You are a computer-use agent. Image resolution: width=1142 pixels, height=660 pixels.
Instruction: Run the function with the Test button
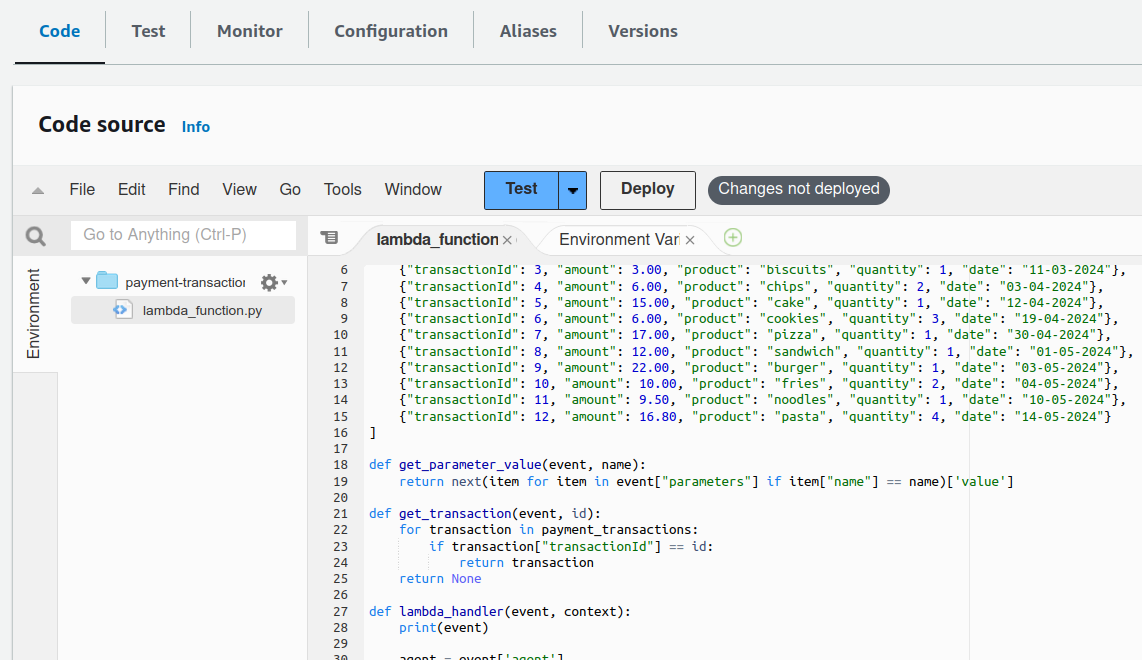(x=520, y=189)
